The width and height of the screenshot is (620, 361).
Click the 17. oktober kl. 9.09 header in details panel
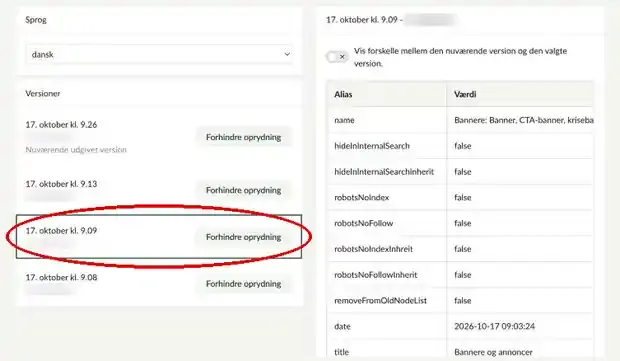361,20
